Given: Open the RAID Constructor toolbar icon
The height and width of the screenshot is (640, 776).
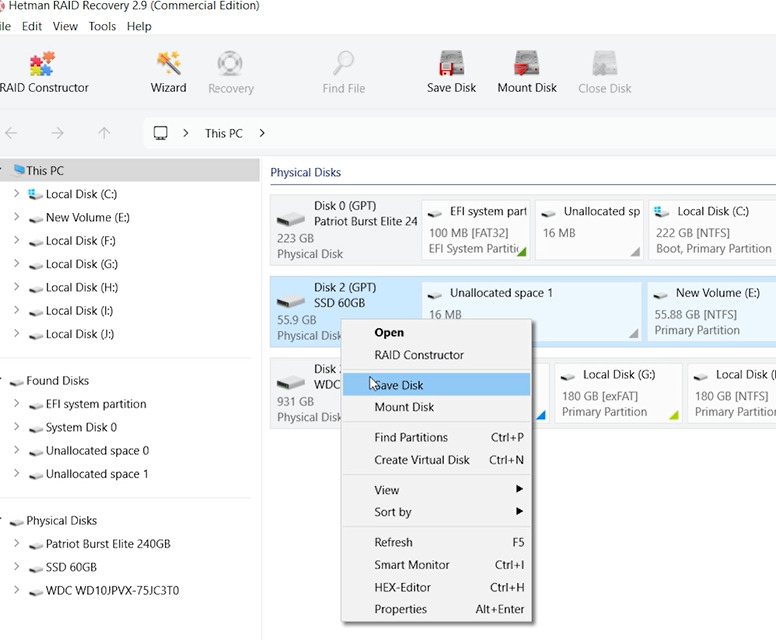Looking at the screenshot, I should point(42,64).
